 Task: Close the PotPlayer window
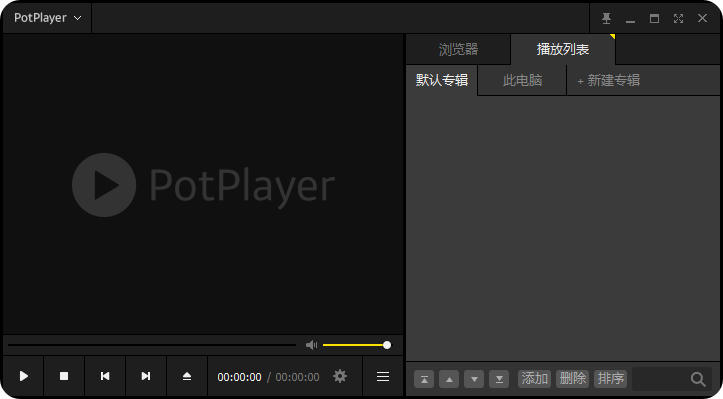tap(702, 18)
